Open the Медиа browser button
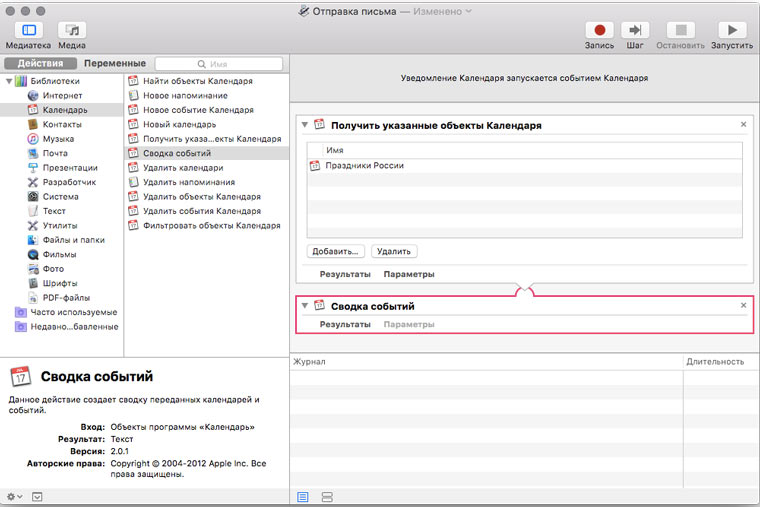The image size is (760, 507). coord(72,30)
